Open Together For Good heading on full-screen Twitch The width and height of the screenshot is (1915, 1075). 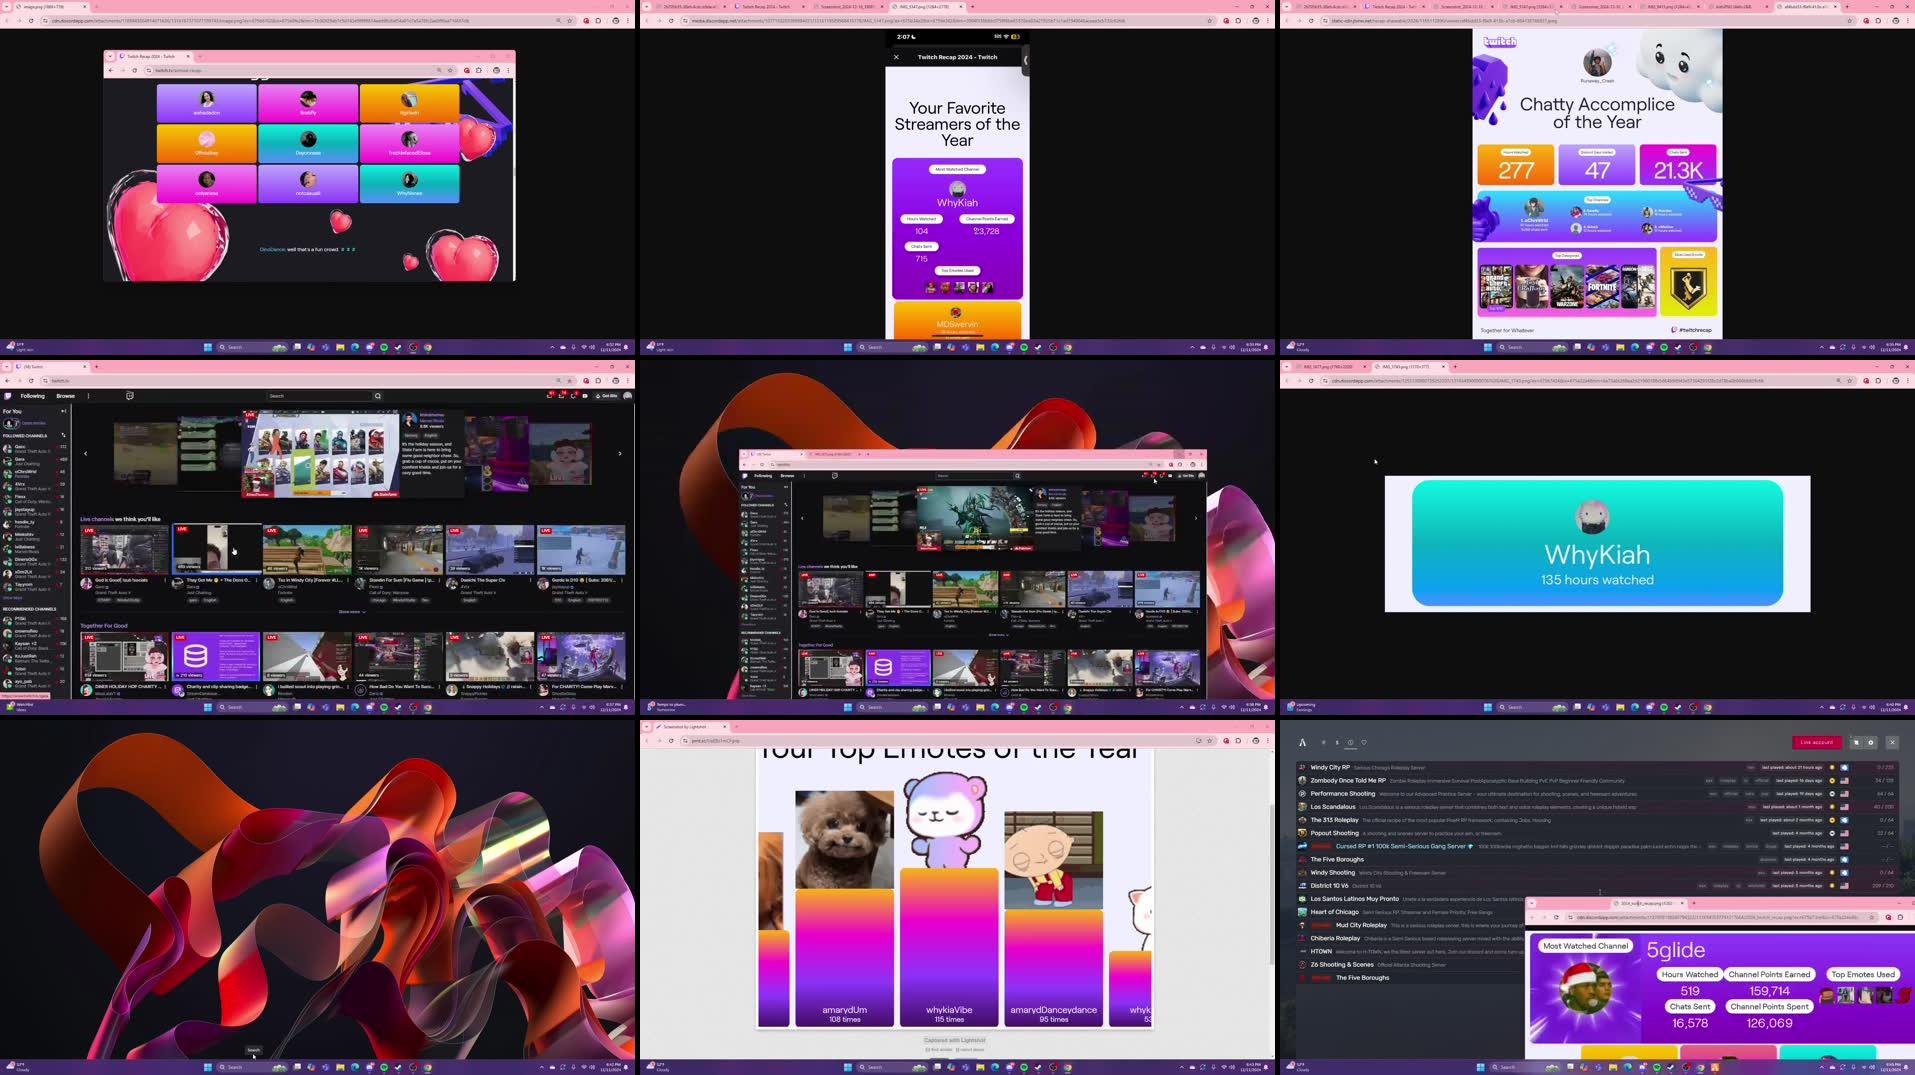pyautogui.click(x=104, y=626)
